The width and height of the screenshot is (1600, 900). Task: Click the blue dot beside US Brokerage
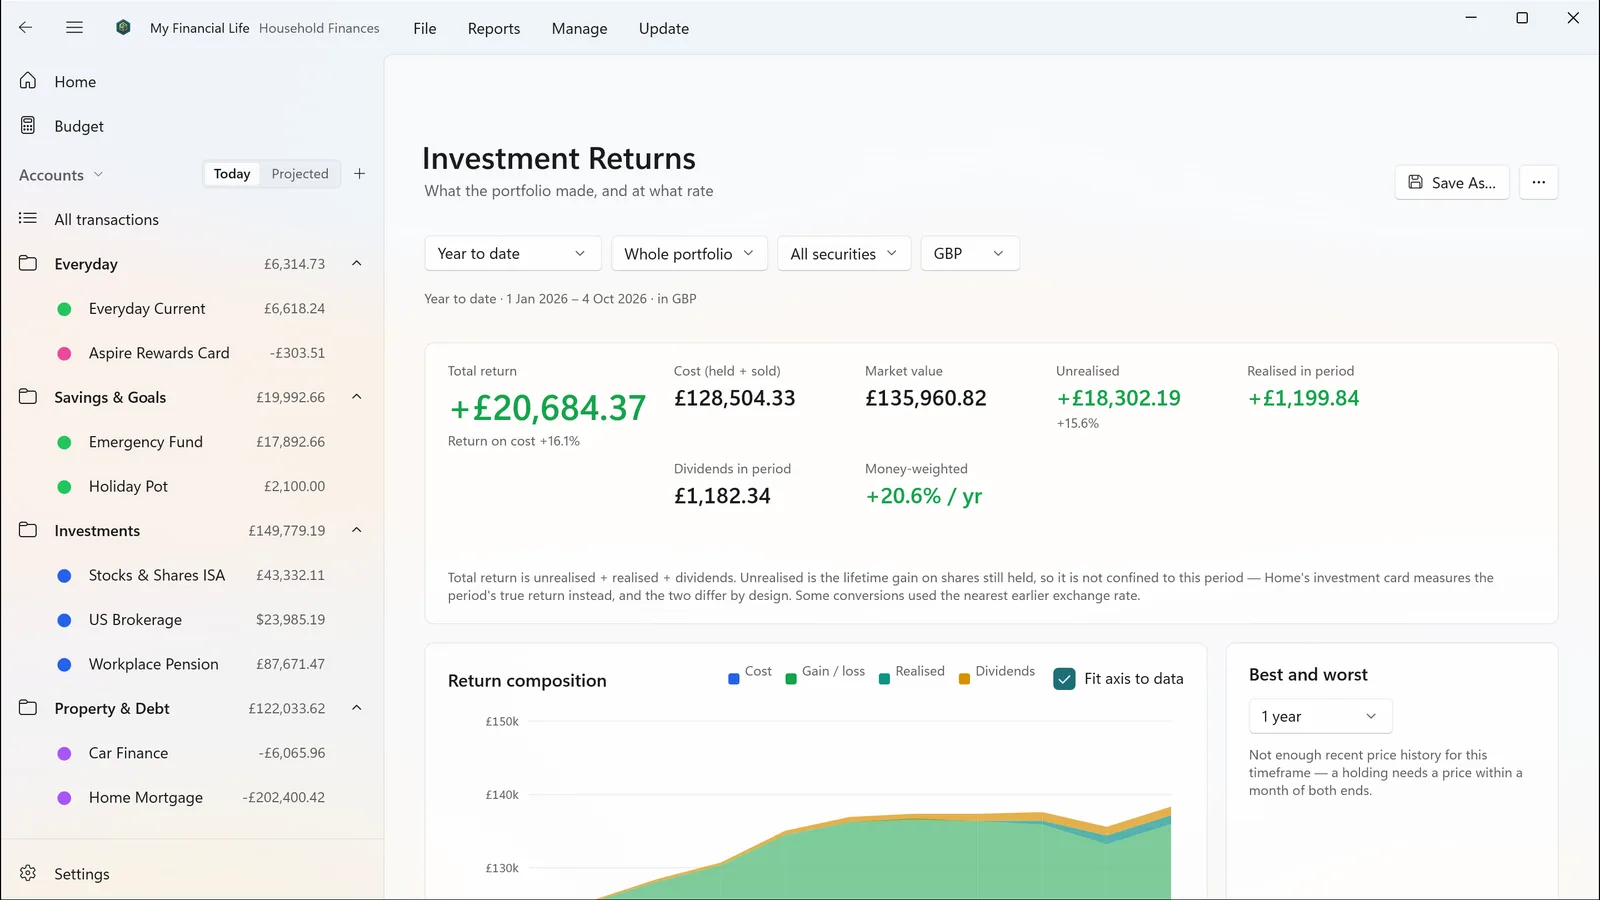[64, 620]
